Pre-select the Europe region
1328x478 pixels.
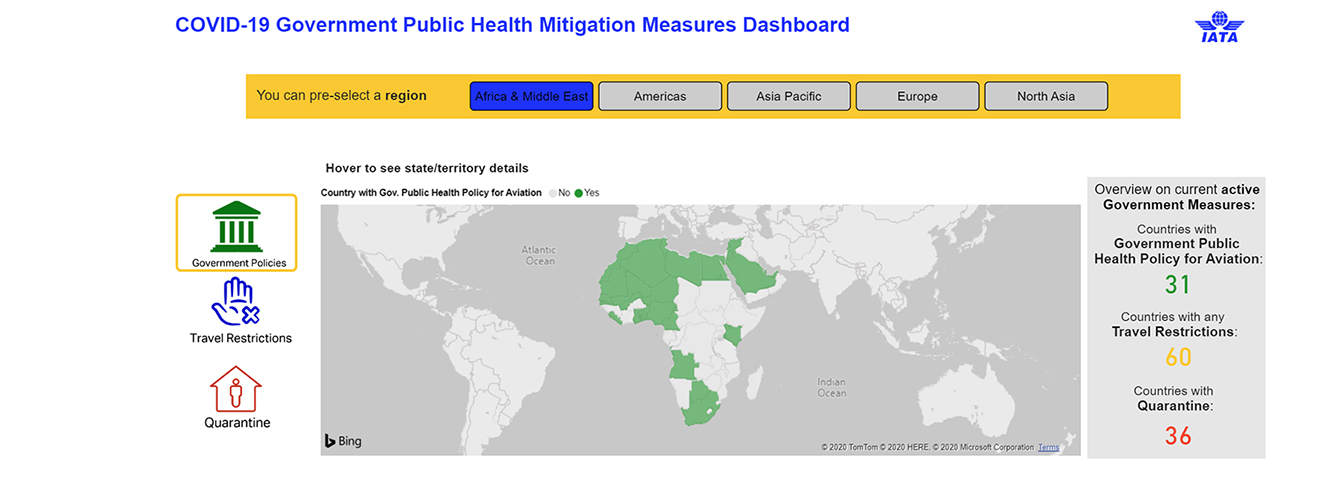point(917,96)
